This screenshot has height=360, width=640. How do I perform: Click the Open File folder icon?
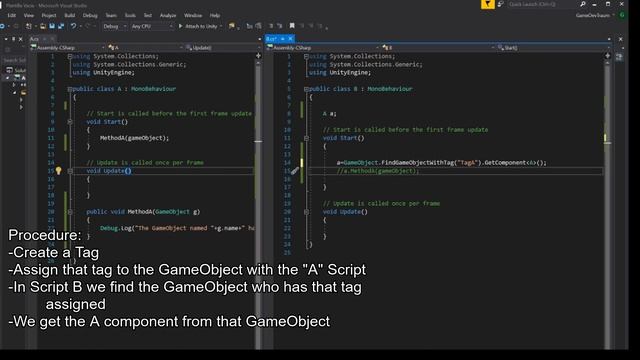point(42,26)
